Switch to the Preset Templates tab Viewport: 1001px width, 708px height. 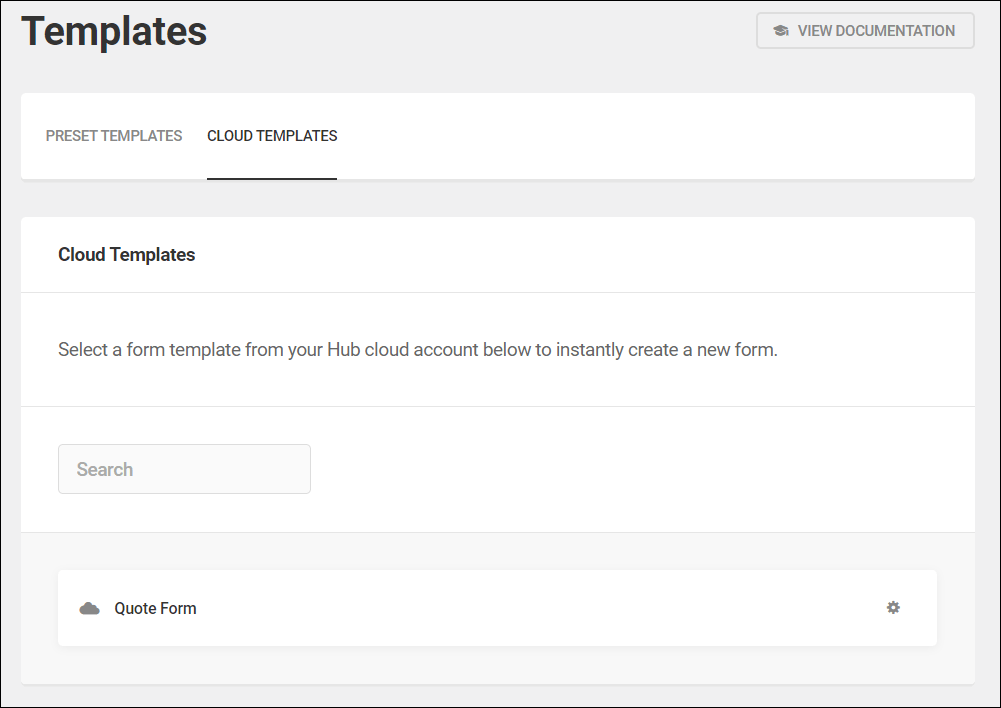113,135
